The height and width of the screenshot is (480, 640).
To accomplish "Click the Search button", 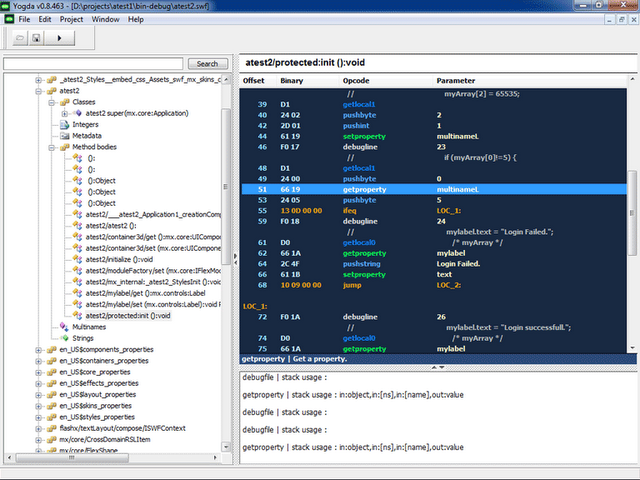I will [x=207, y=64].
